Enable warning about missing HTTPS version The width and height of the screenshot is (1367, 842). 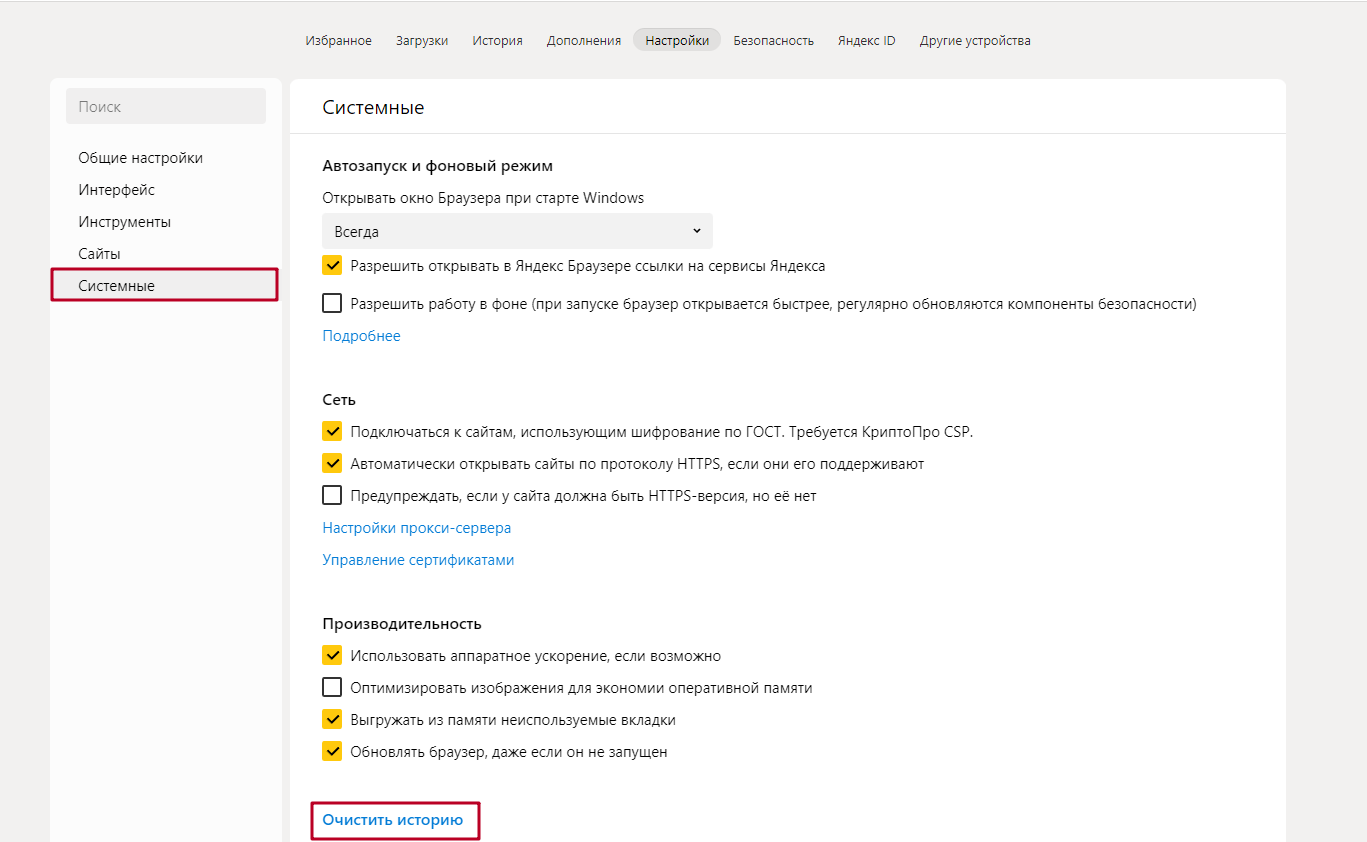click(332, 496)
